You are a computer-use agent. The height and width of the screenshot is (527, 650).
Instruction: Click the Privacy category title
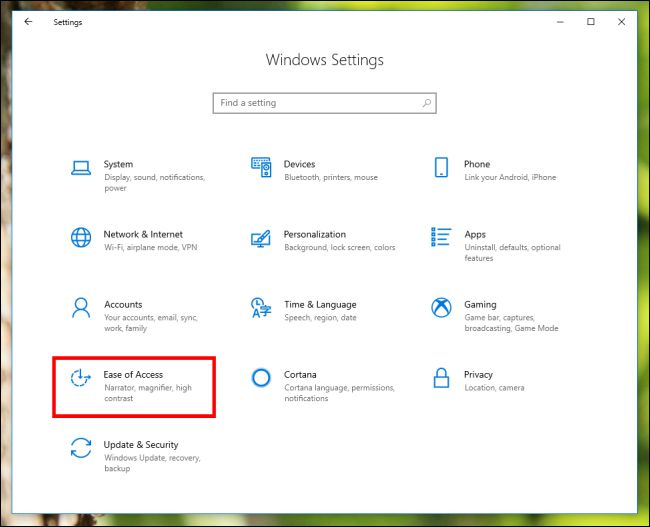pyautogui.click(x=478, y=375)
